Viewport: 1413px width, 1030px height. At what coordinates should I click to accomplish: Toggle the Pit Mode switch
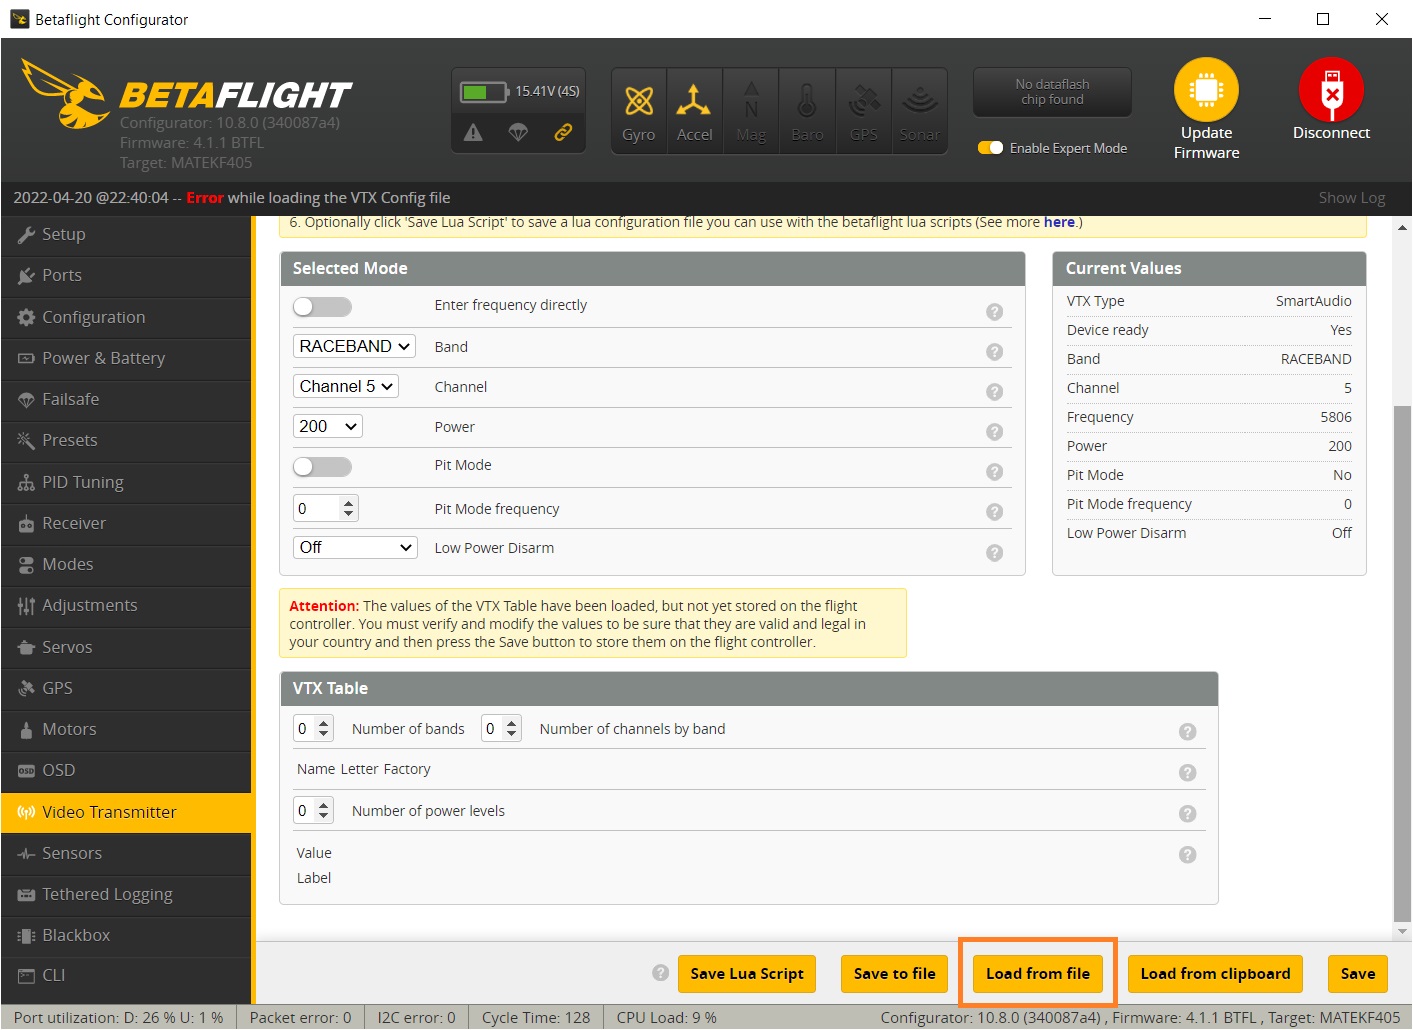point(322,466)
